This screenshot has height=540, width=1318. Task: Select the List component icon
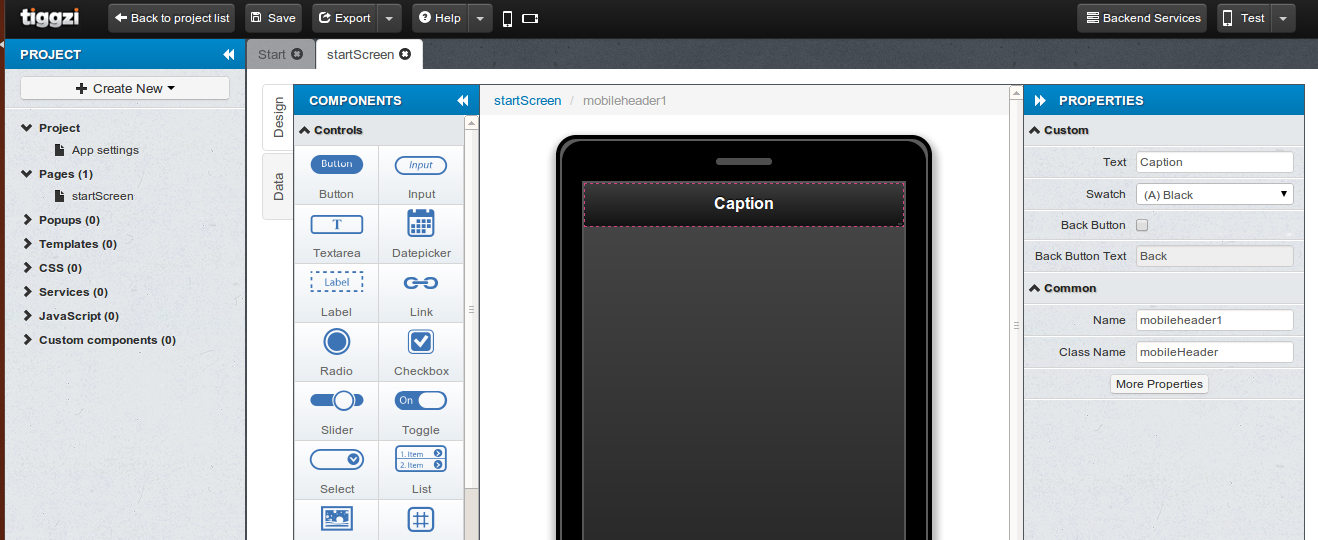[421, 459]
